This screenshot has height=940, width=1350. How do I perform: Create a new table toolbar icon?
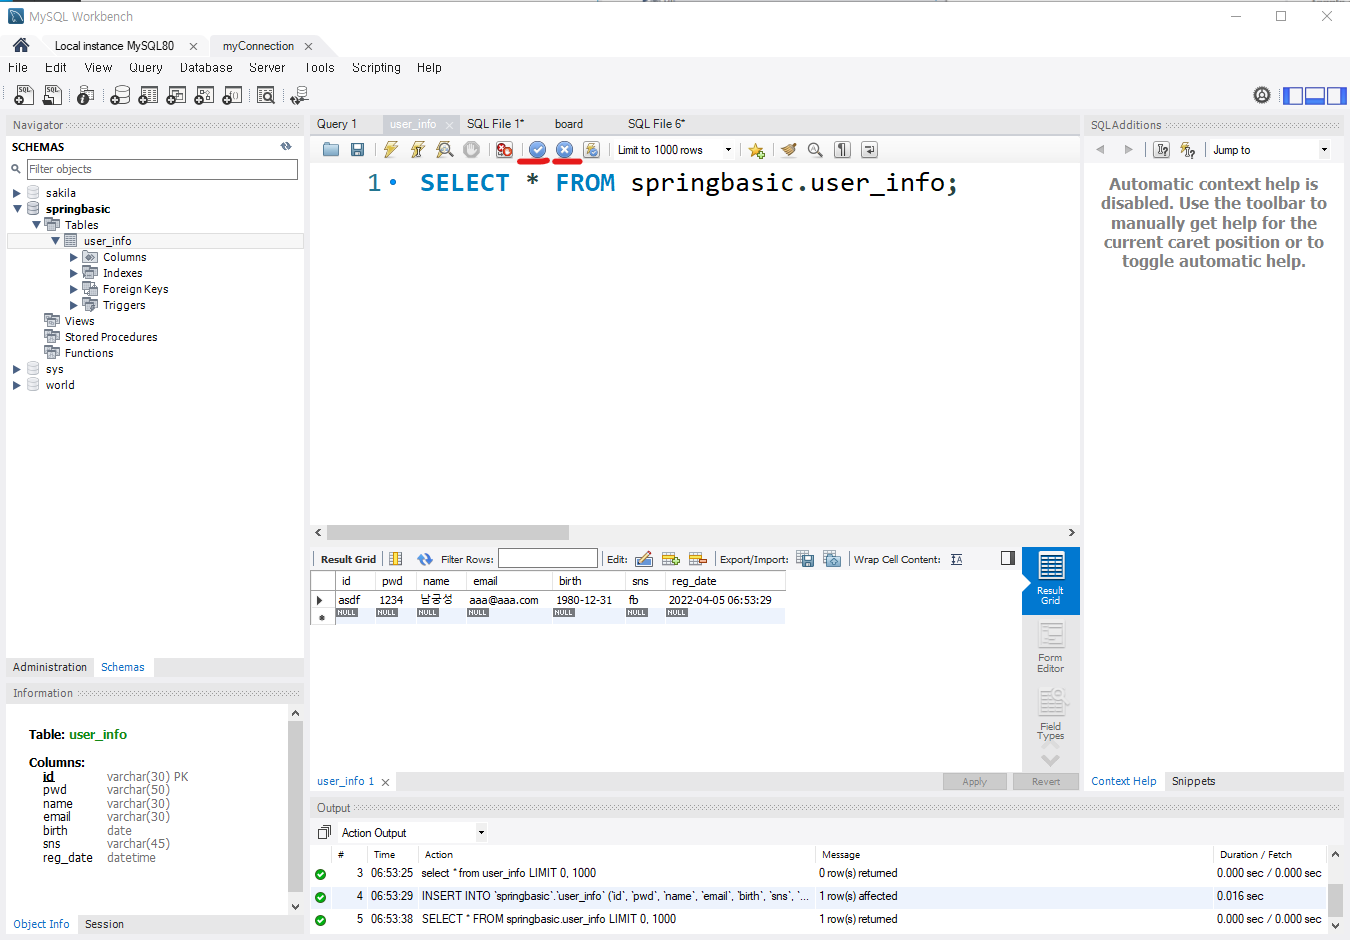tap(148, 95)
